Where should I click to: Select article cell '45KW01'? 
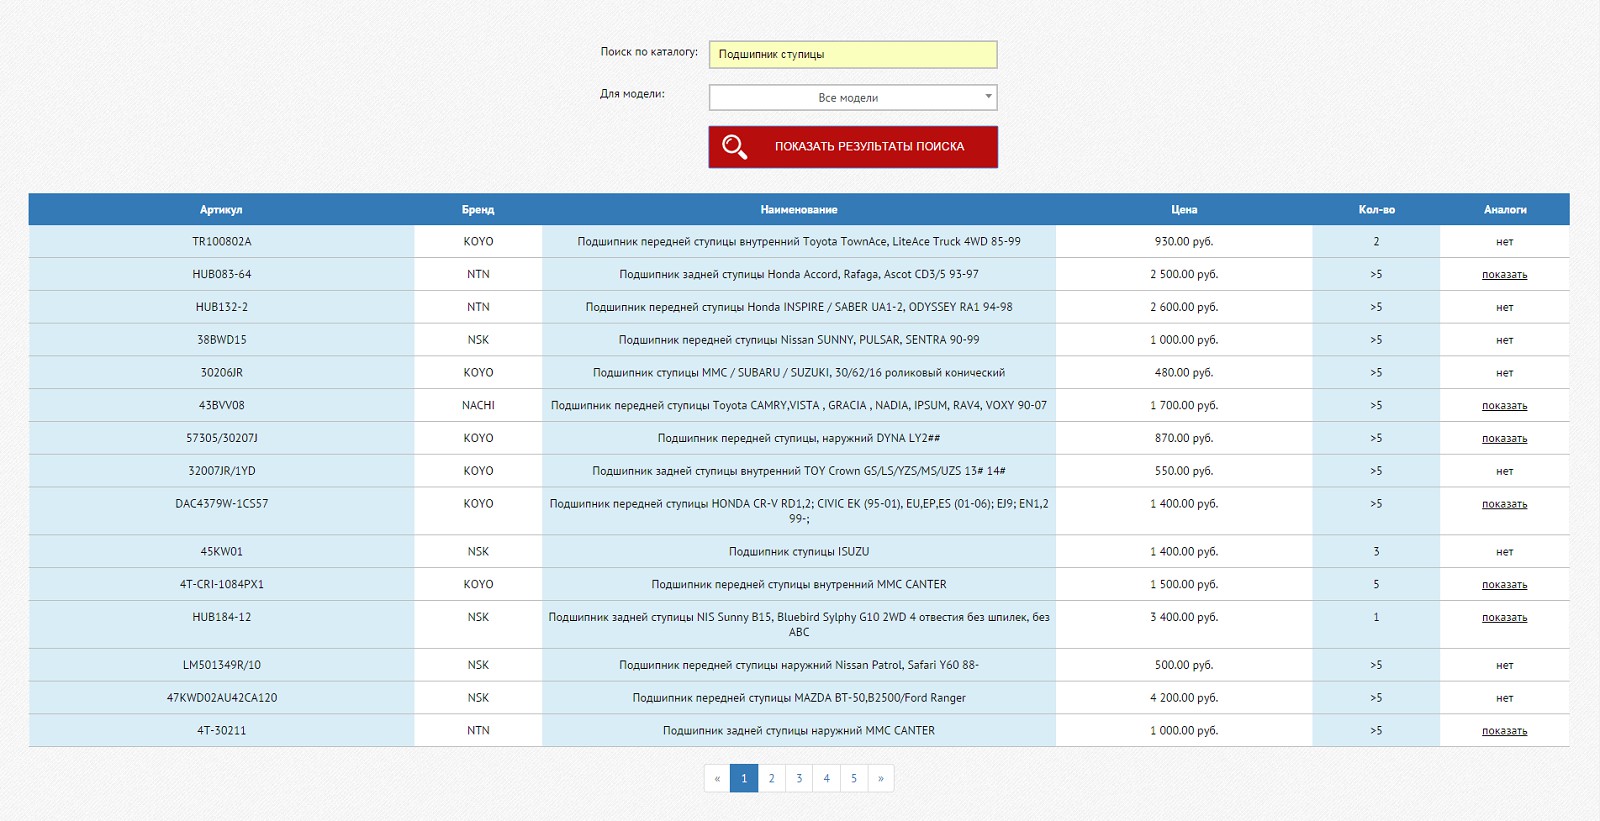click(x=222, y=552)
